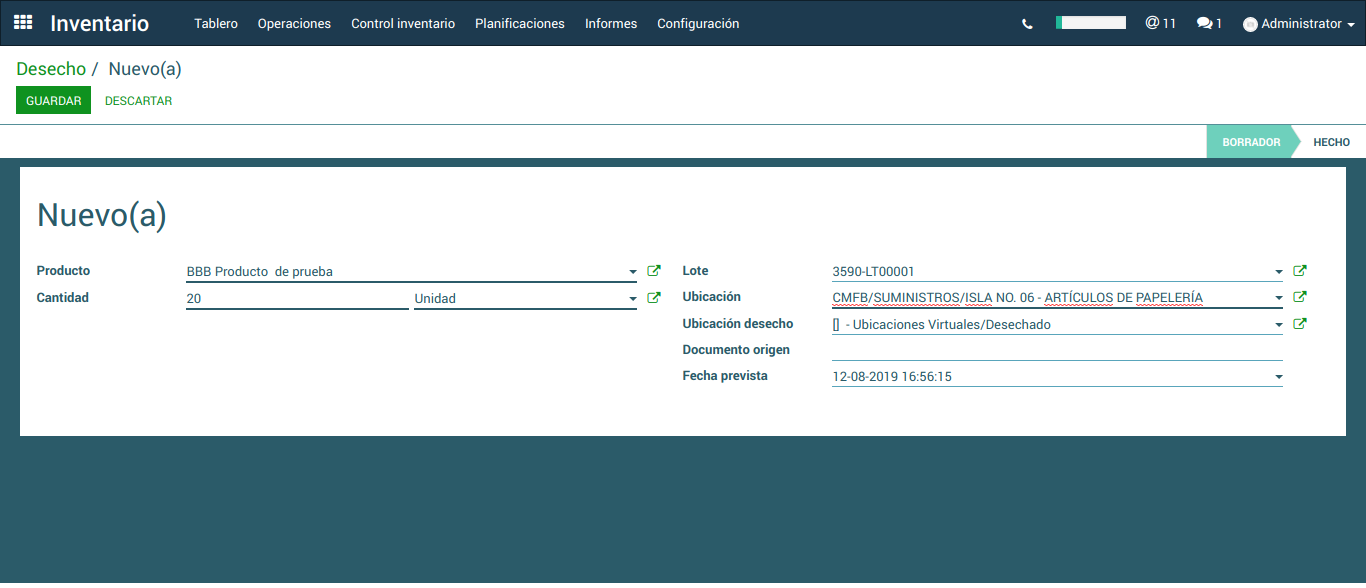1366x588 pixels.
Task: Open external link for Ubicación field
Action: coord(1300,297)
